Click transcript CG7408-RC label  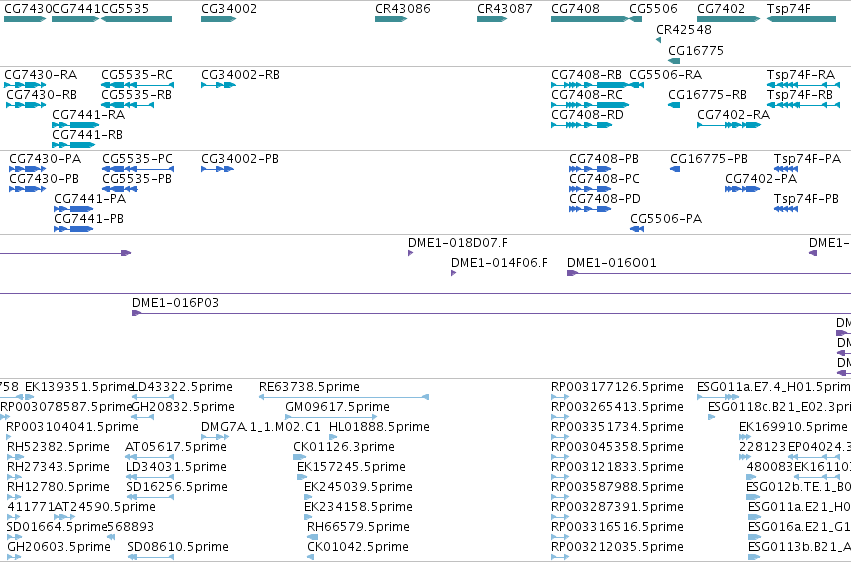(x=587, y=95)
